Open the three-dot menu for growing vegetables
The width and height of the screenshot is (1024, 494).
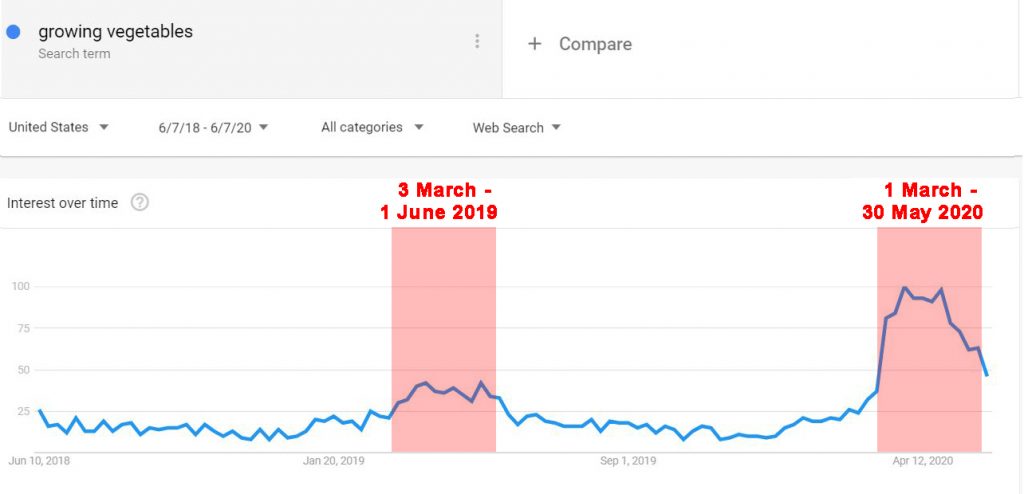point(477,42)
